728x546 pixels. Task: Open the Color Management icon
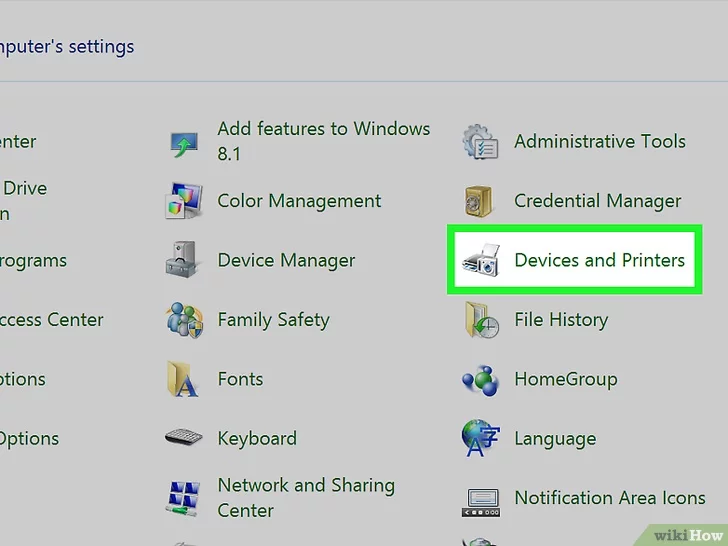[184, 202]
